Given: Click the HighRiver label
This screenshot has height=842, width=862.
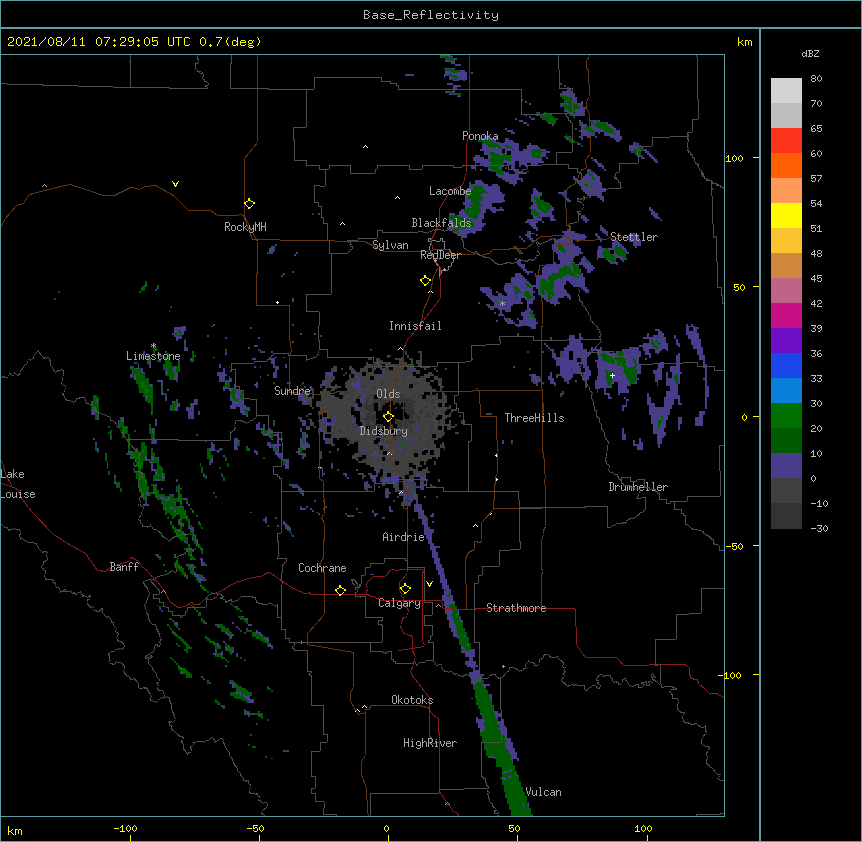Looking at the screenshot, I should pyautogui.click(x=430, y=743).
